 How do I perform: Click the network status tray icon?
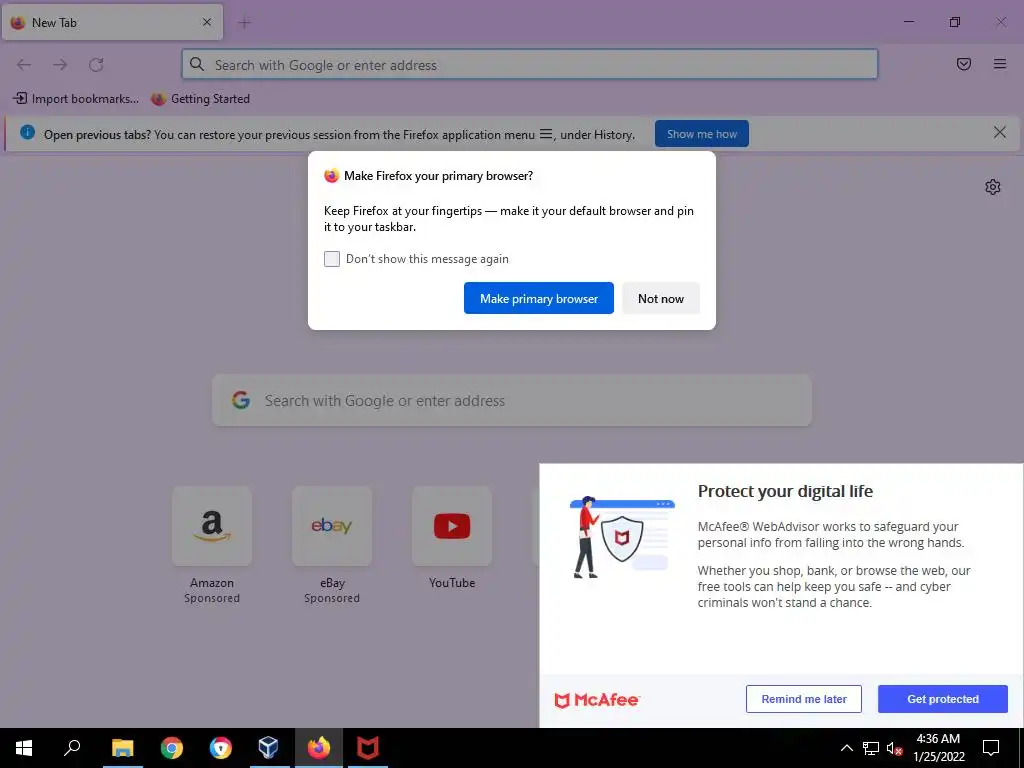click(871, 748)
